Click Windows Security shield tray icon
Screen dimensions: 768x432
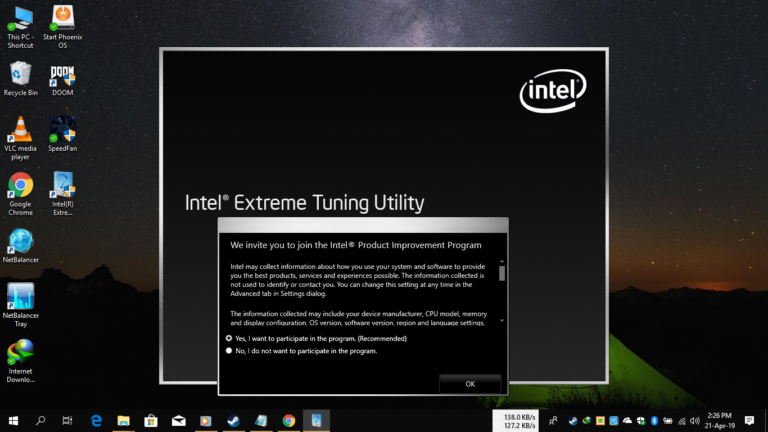coord(641,421)
